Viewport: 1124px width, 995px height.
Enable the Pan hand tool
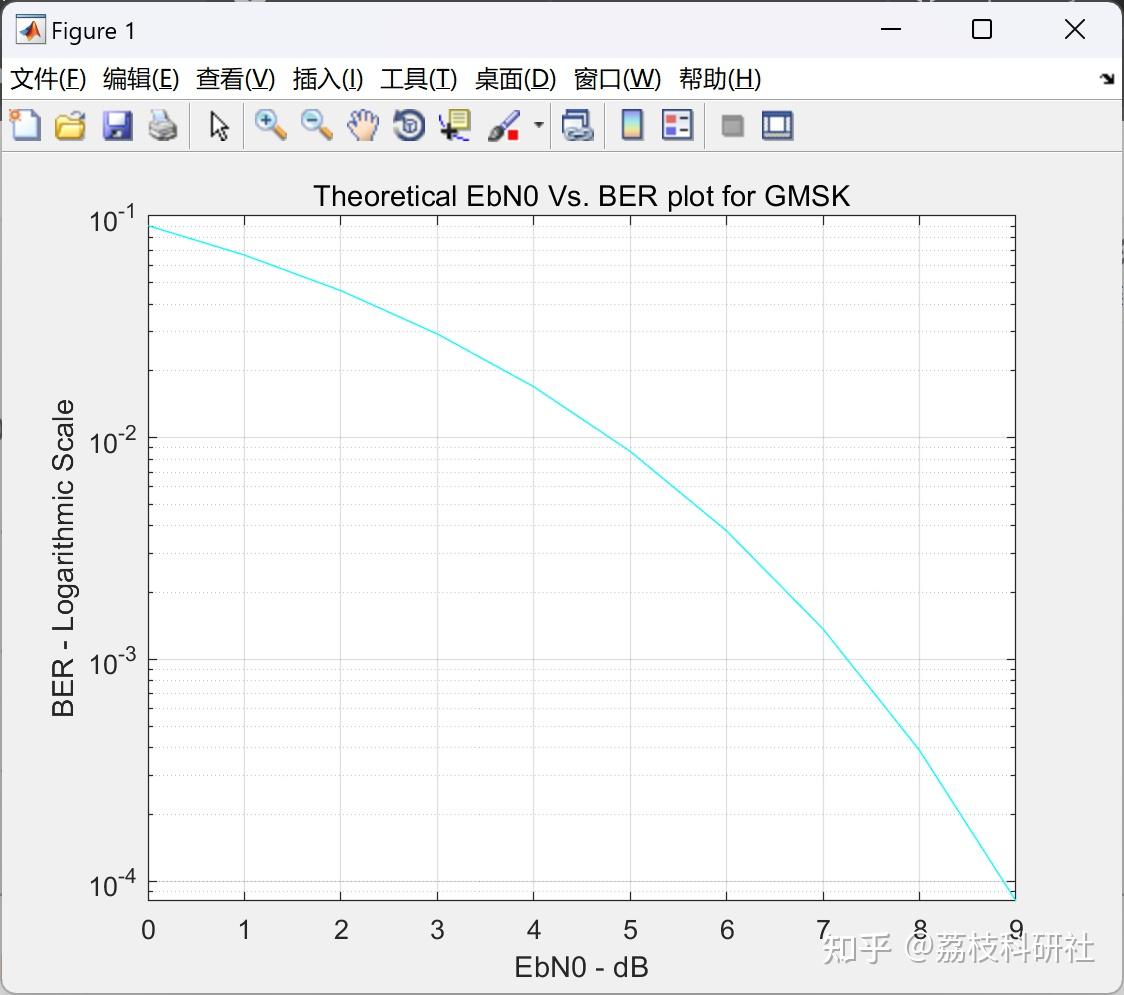tap(363, 125)
